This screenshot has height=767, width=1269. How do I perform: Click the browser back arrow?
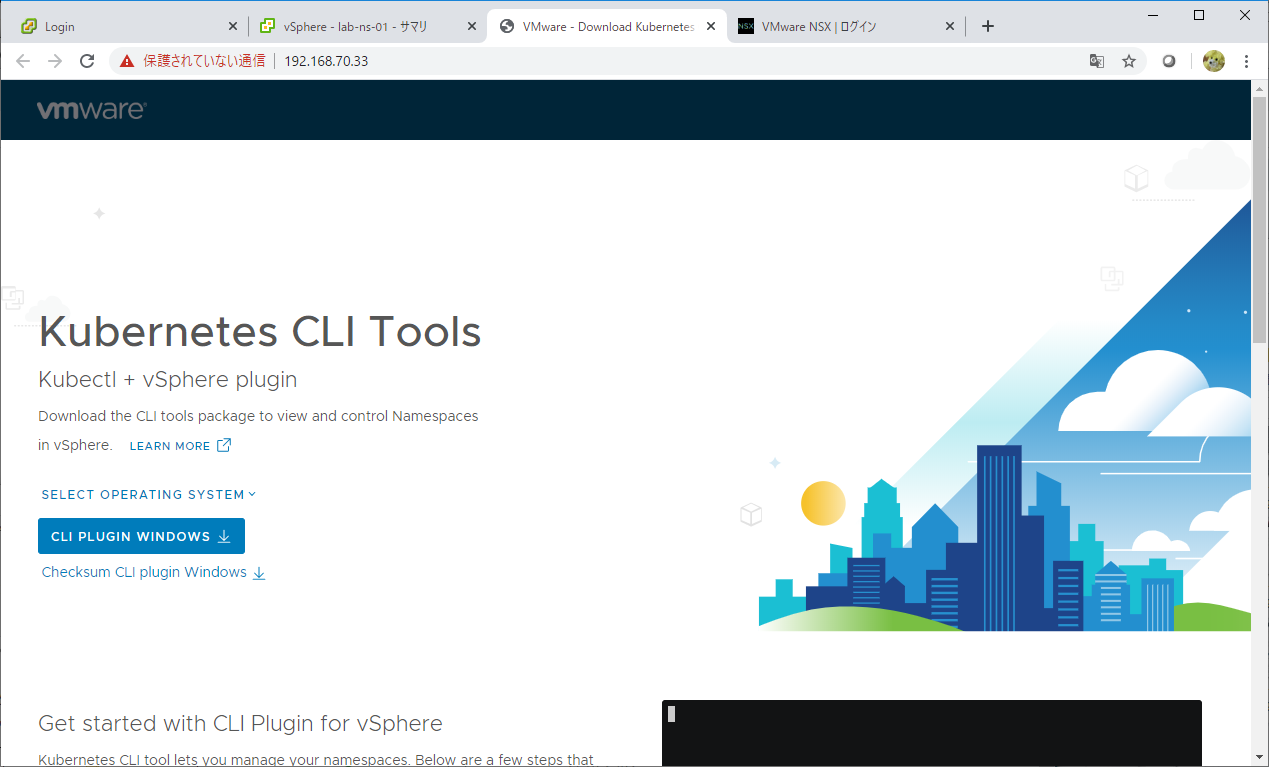click(x=23, y=61)
